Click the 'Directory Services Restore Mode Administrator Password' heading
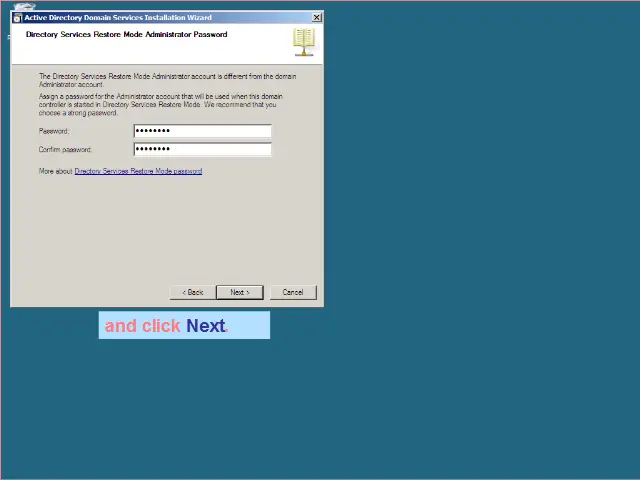 (x=127, y=34)
